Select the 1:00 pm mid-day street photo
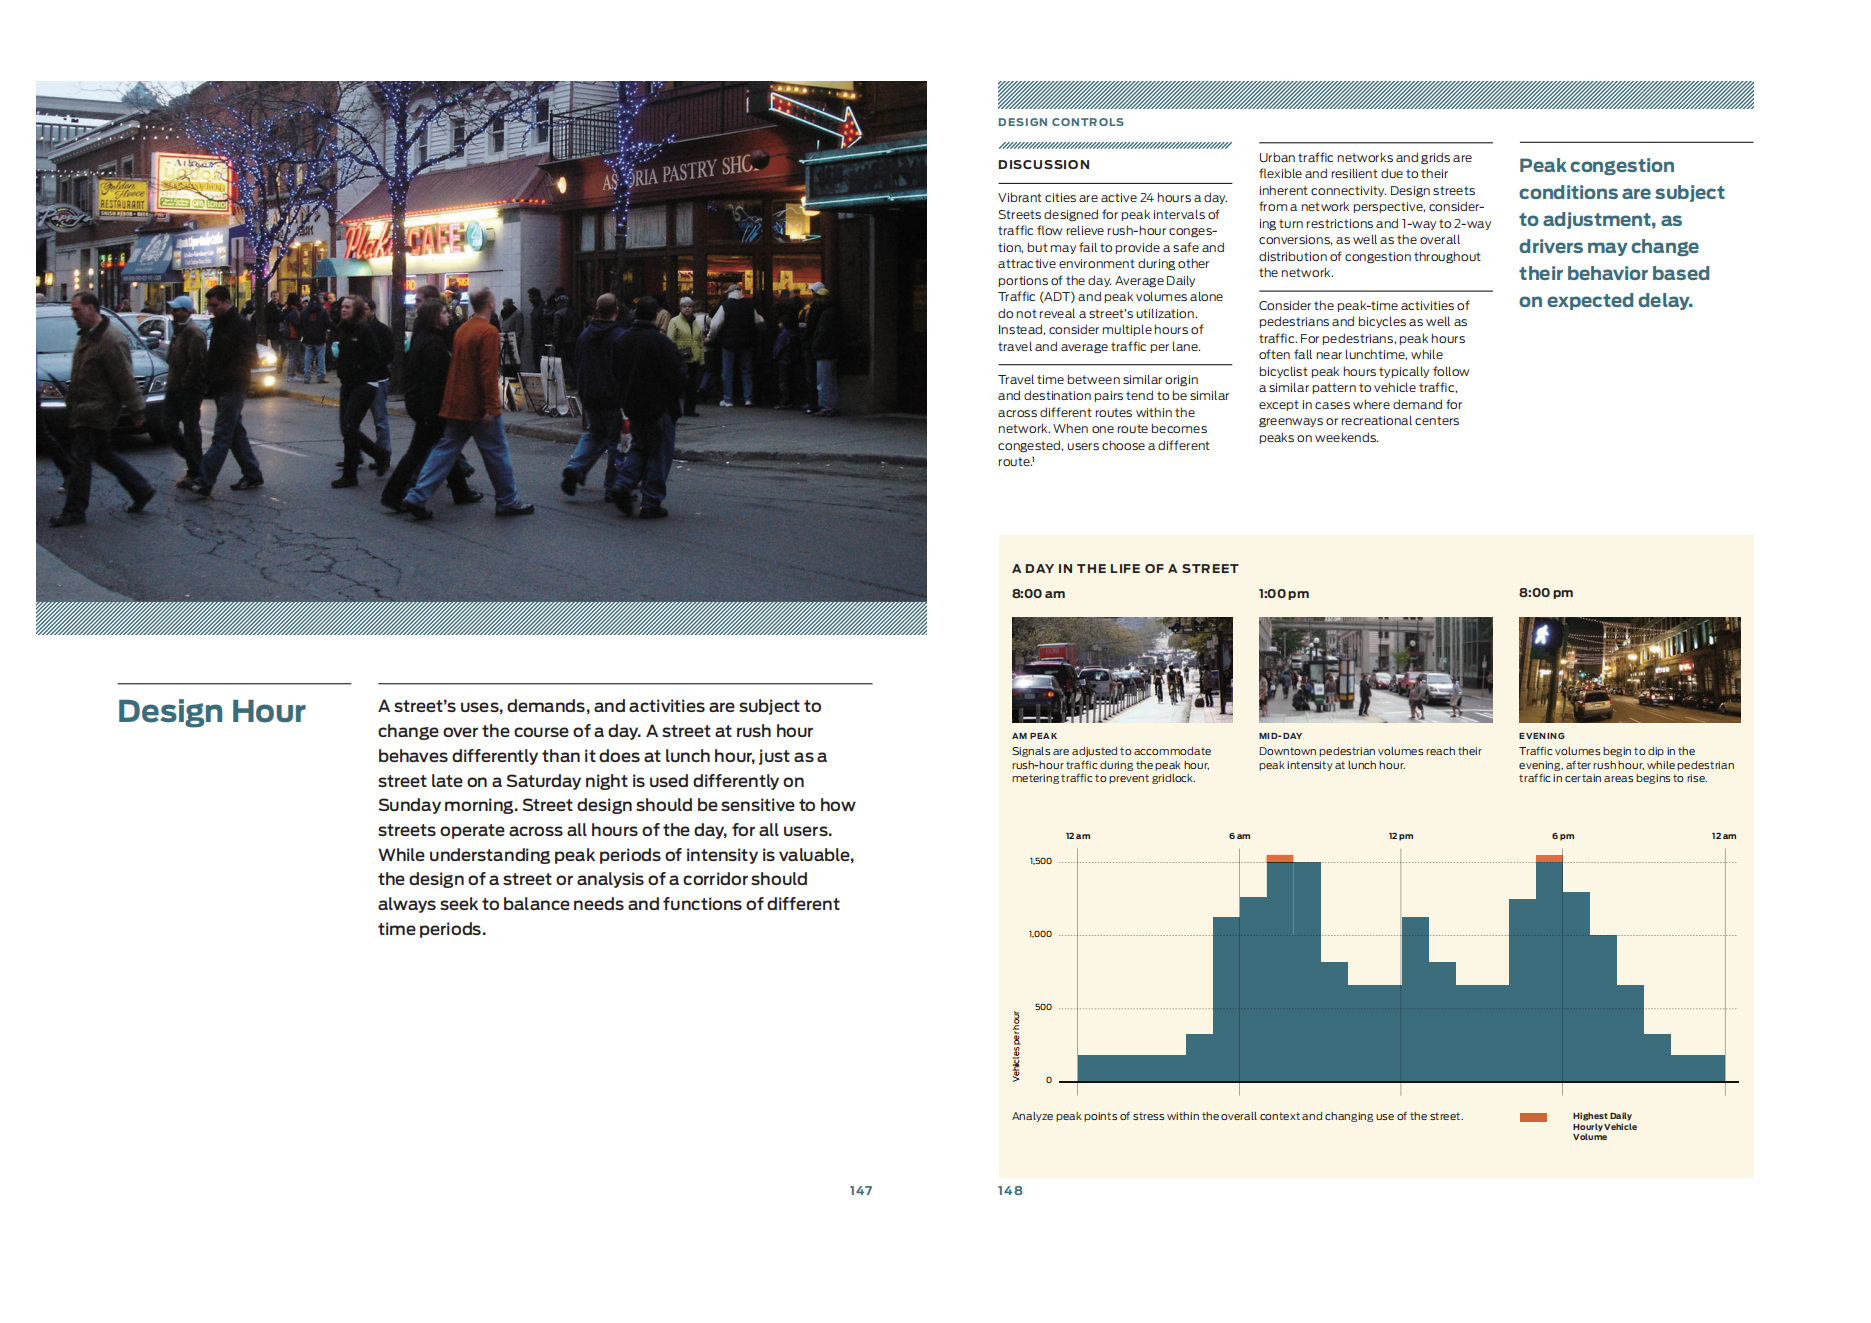 click(x=1374, y=669)
